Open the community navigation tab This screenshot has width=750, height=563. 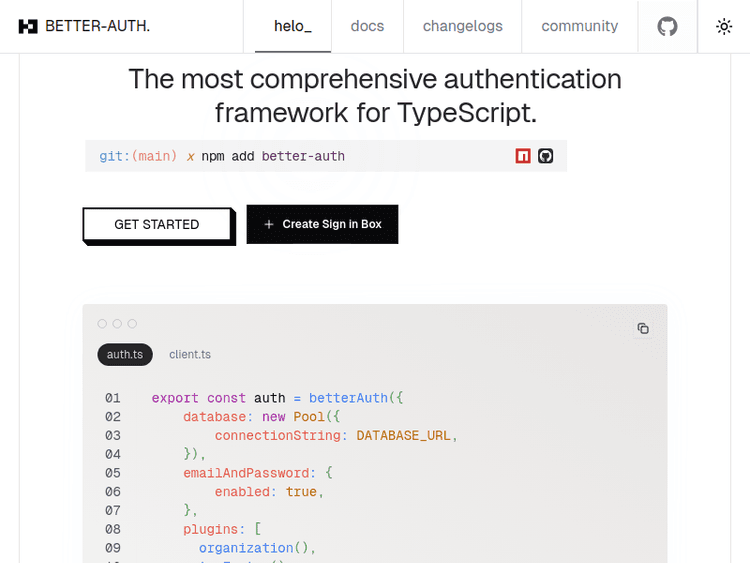click(x=580, y=26)
